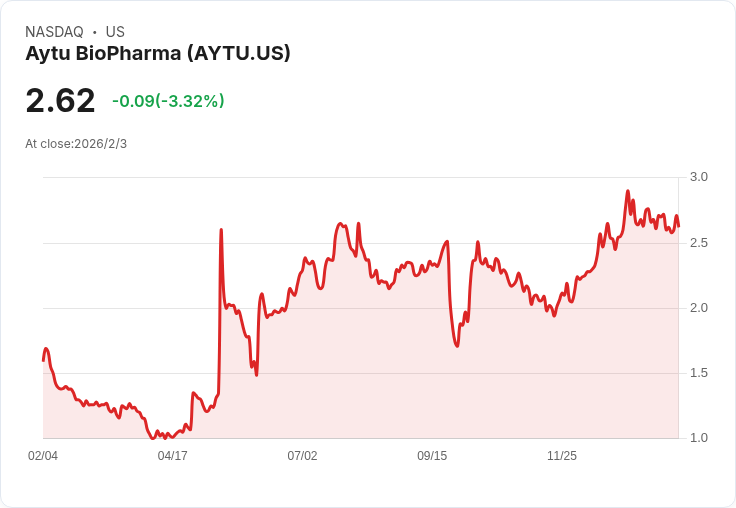Click the sharp price spike after 04/17
The width and height of the screenshot is (736, 508).
pos(220,230)
